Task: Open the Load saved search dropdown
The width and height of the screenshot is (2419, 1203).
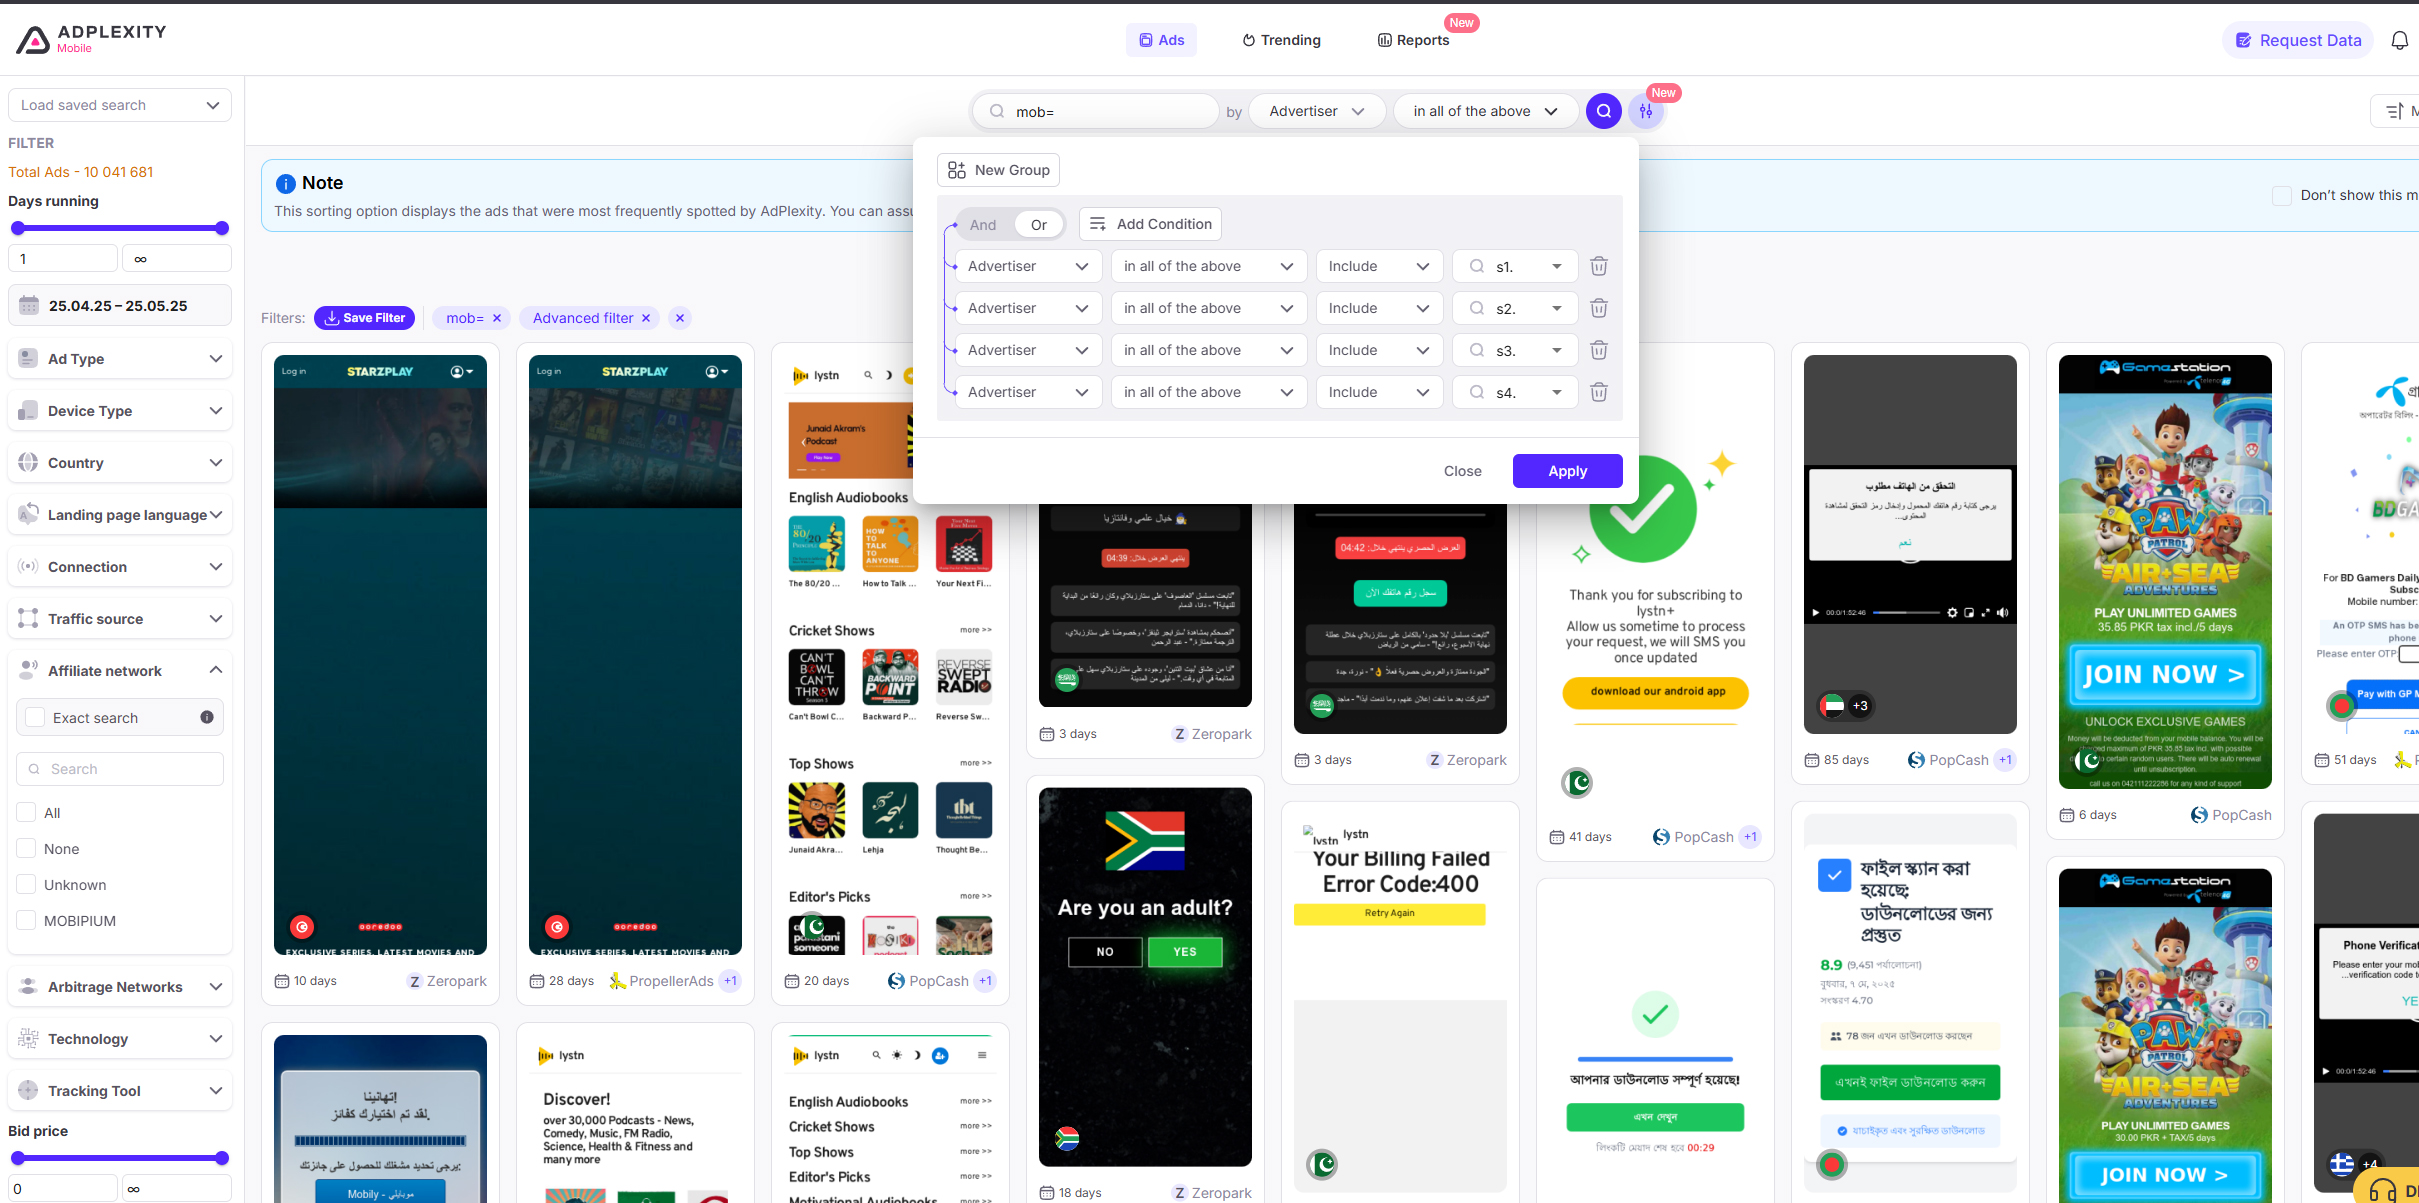Action: [120, 105]
